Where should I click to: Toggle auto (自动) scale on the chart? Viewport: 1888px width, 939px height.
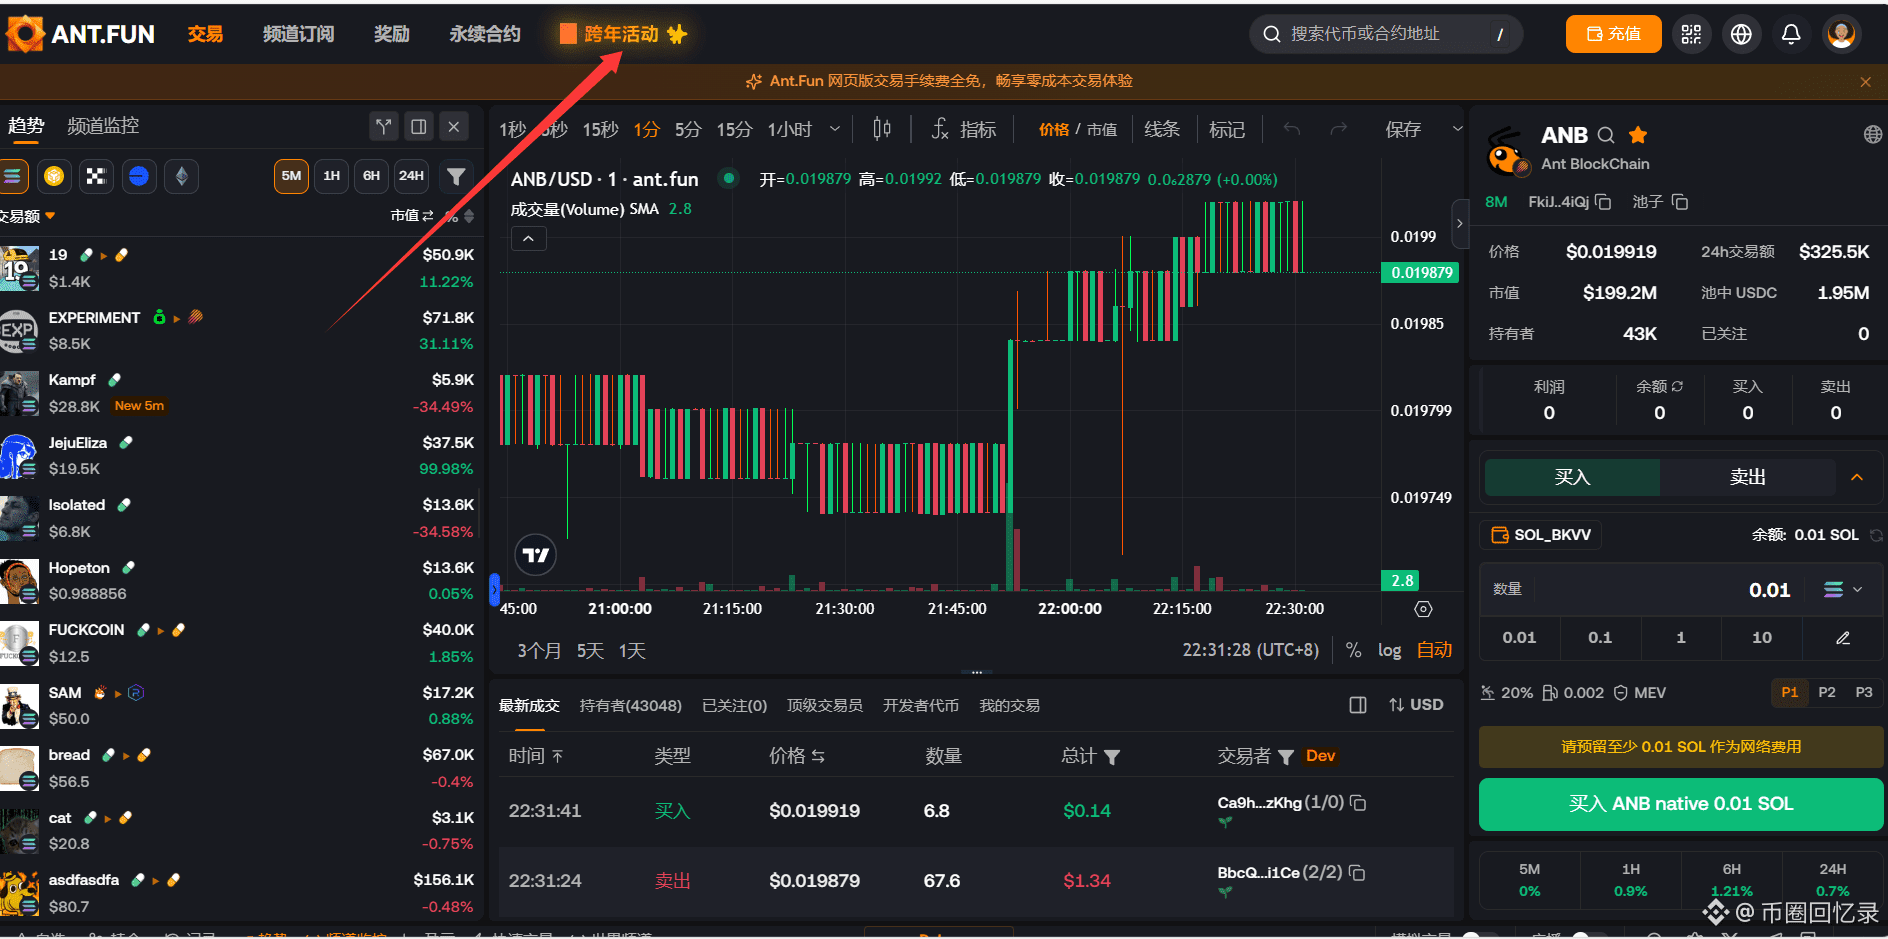[x=1434, y=650]
